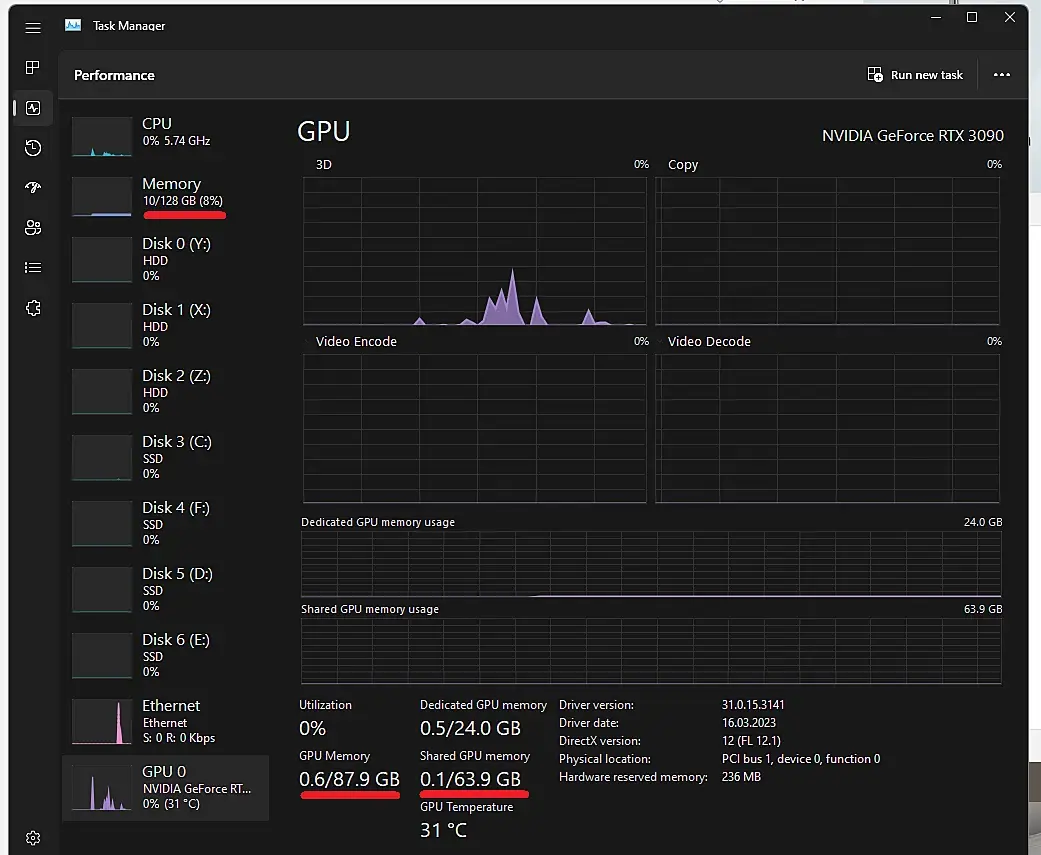Open the 3D graph engine dropdown
Viewport: 1041px width, 855px height.
[x=325, y=165]
